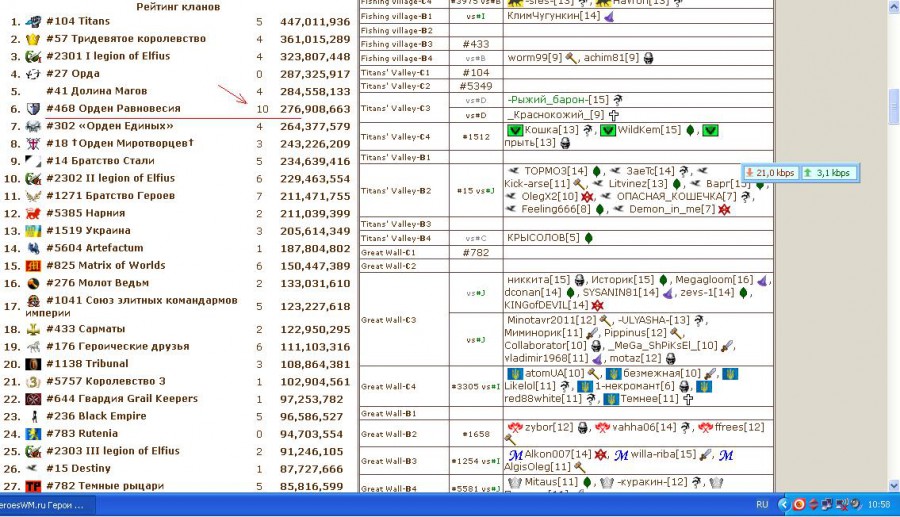The height and width of the screenshot is (517, 900).
Task: Click the Titans' Valley-C4 sector cell
Action: (404, 137)
